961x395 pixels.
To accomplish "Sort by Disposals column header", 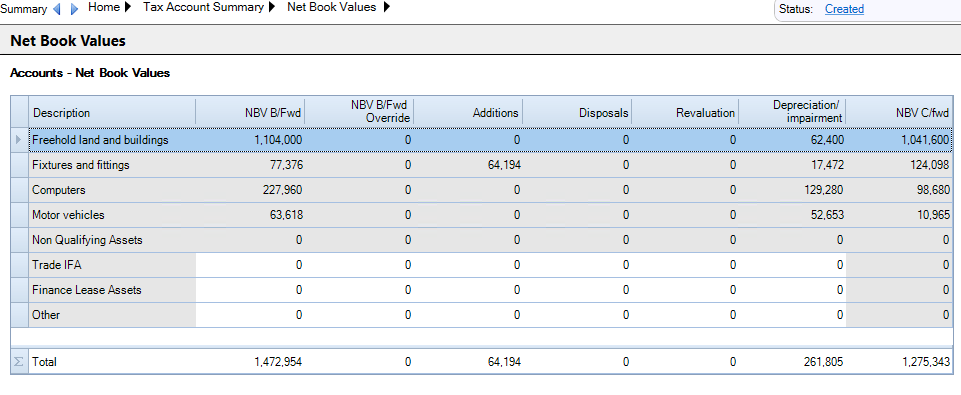I will (577, 113).
